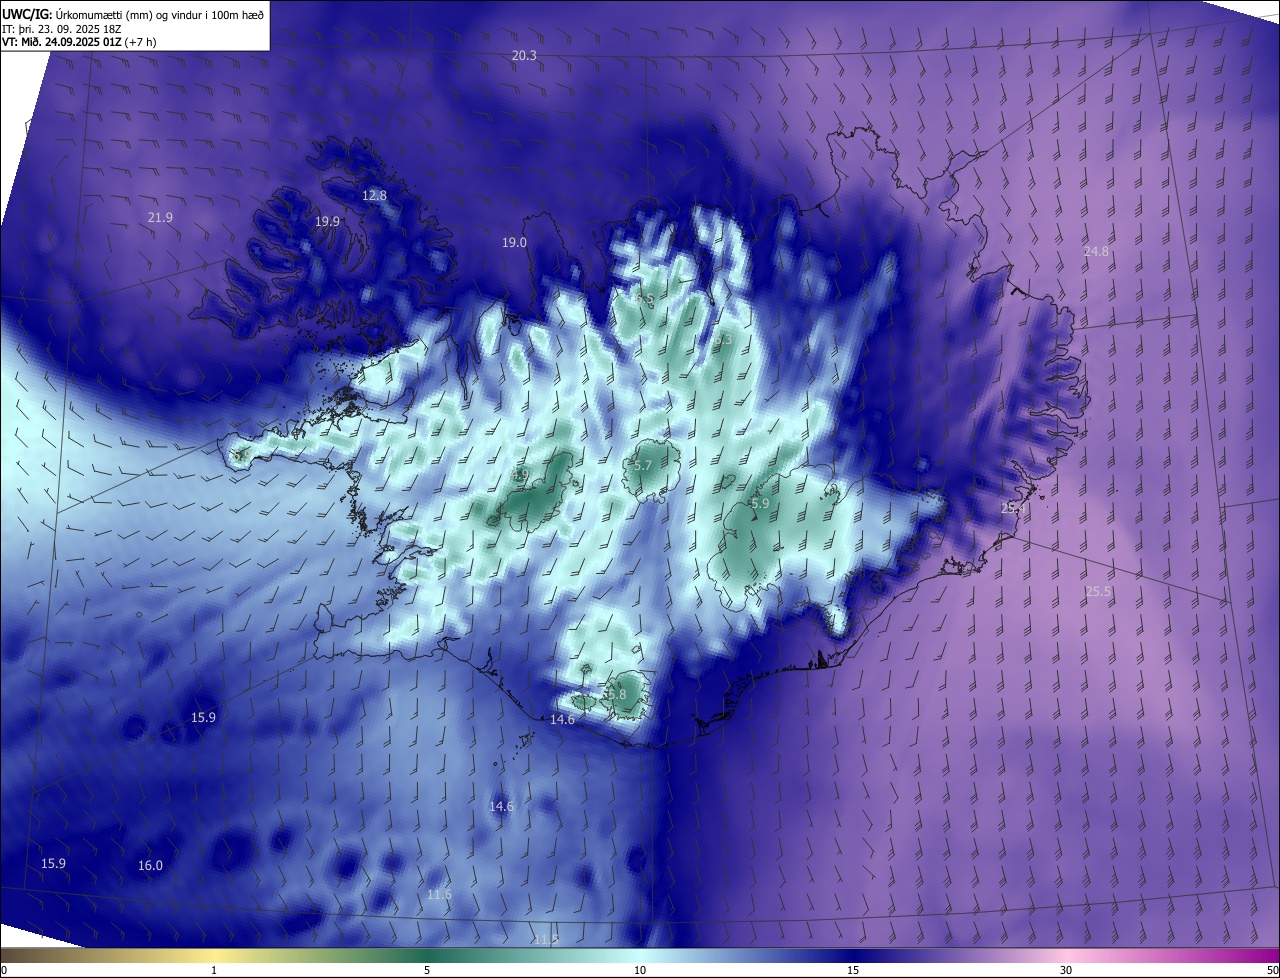Image resolution: width=1280 pixels, height=978 pixels.
Task: Click the 24.8 value label
Action: [x=1096, y=252]
